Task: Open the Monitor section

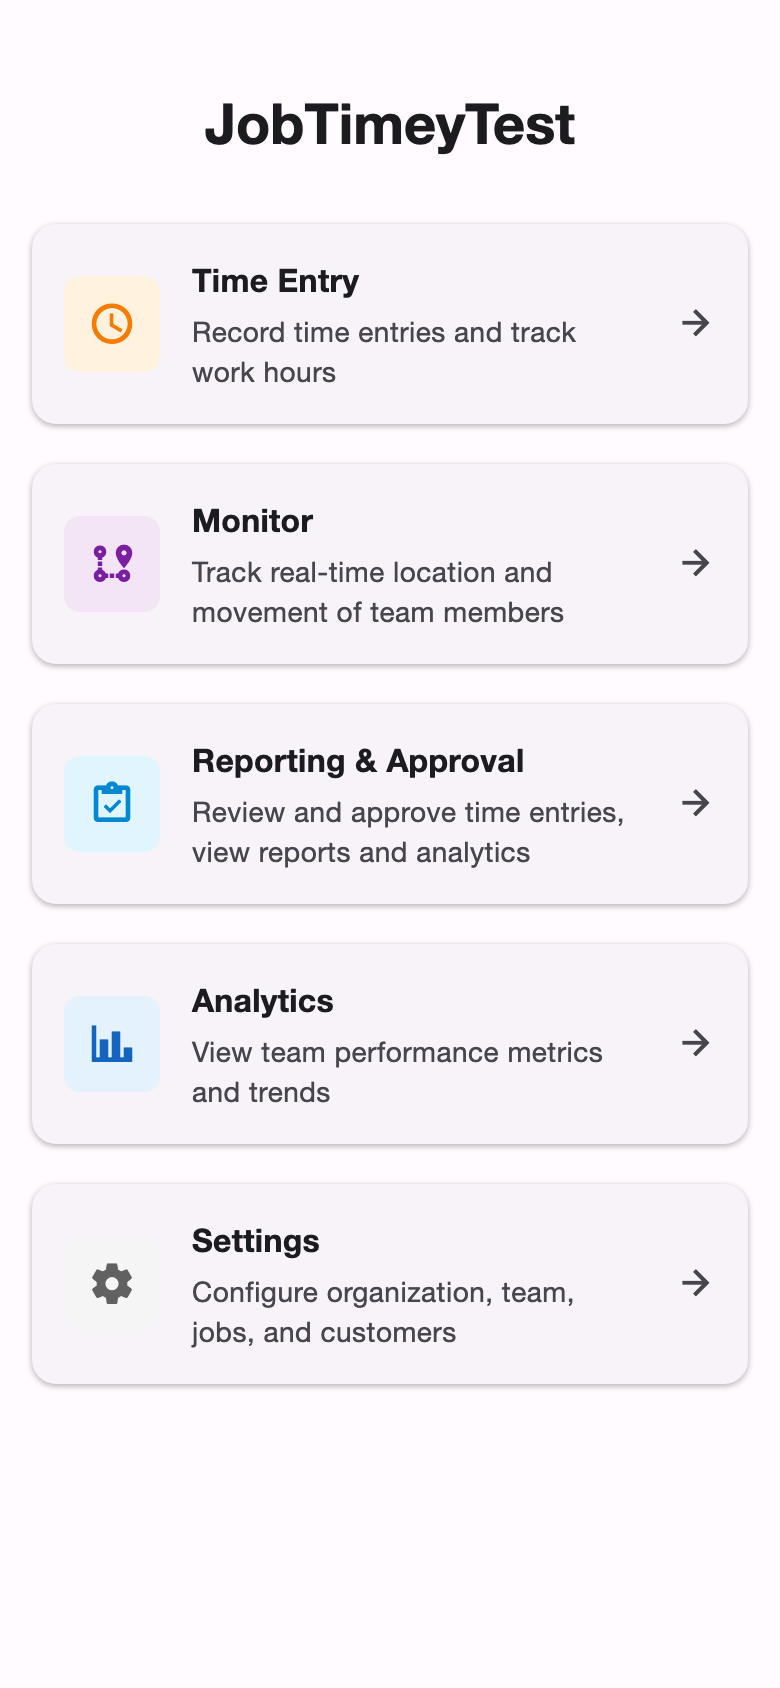Action: pyautogui.click(x=390, y=563)
